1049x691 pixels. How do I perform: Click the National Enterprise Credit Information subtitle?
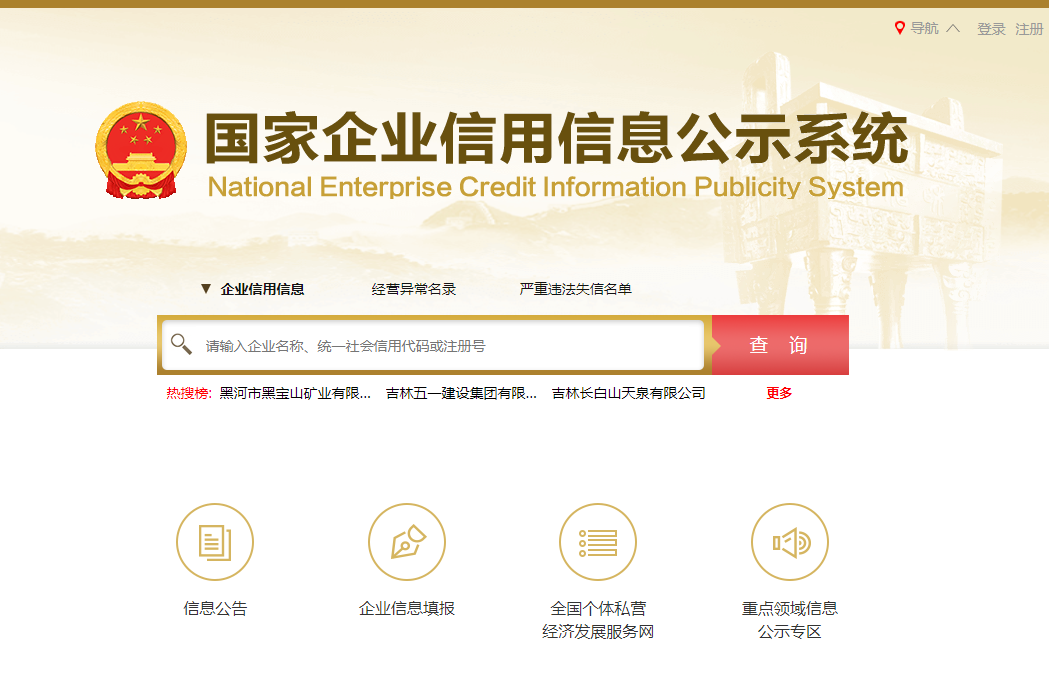tap(555, 187)
